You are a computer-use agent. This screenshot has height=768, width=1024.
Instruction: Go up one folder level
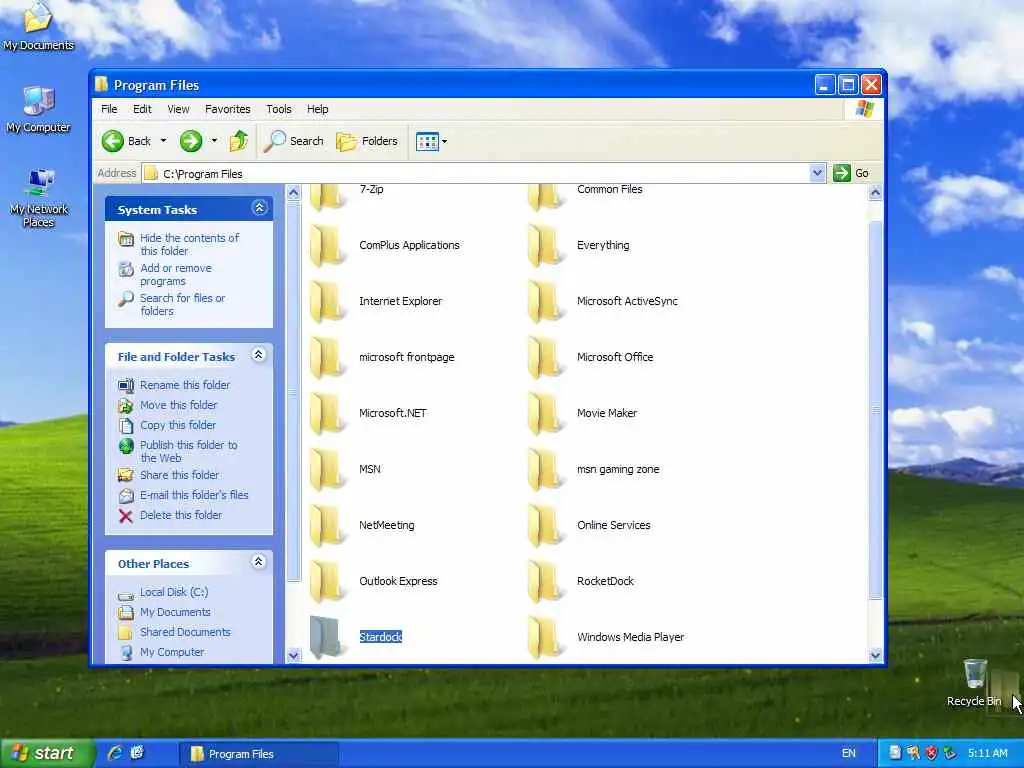pyautogui.click(x=238, y=141)
